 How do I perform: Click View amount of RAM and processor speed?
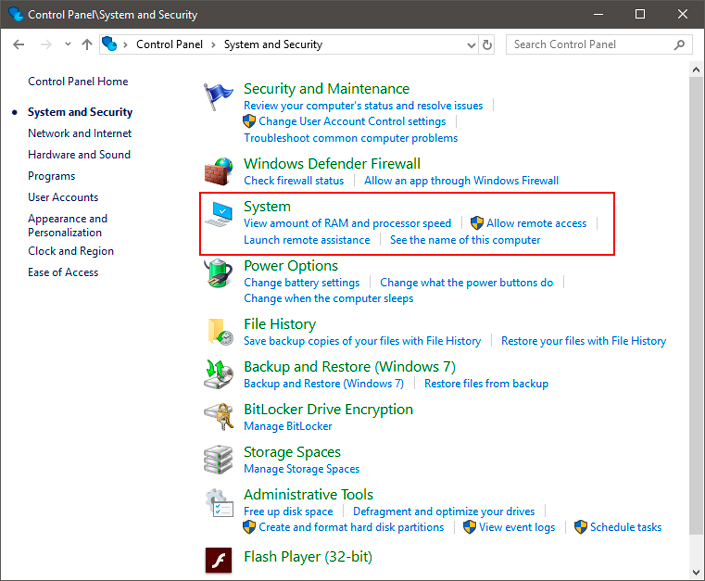click(347, 223)
